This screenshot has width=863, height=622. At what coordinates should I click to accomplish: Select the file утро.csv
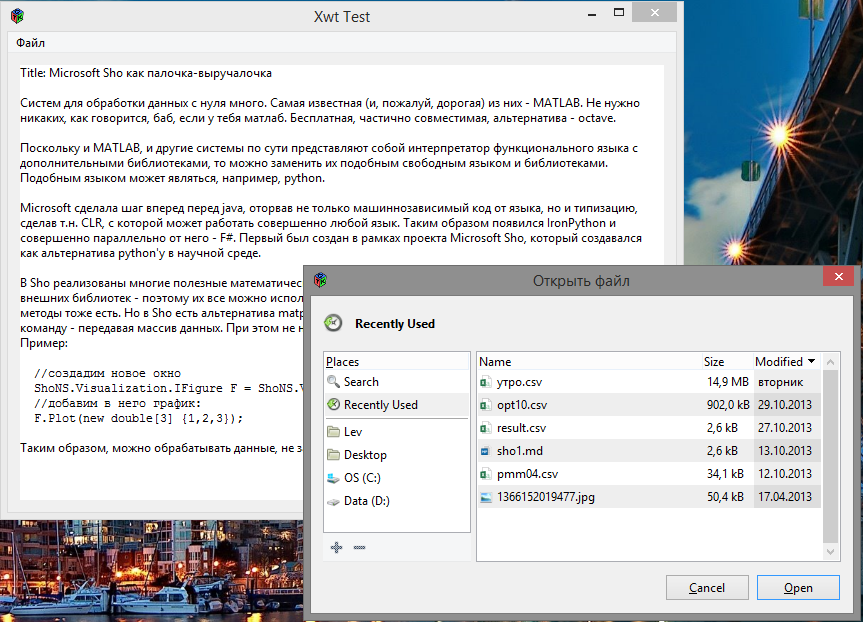[x=649, y=382]
